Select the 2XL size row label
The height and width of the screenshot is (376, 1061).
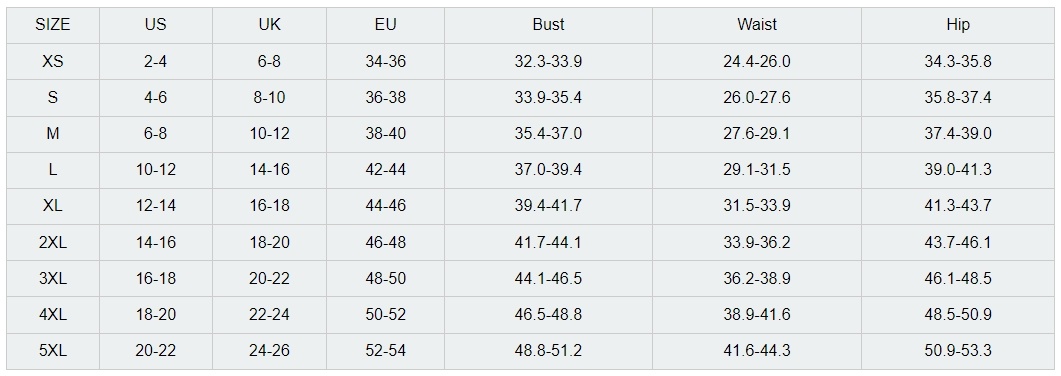pos(53,242)
